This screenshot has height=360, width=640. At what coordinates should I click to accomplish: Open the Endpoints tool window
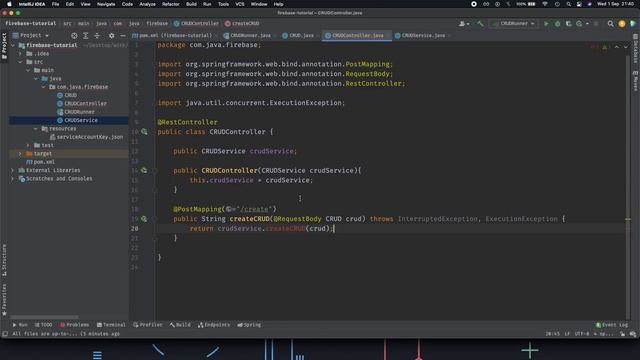point(214,325)
